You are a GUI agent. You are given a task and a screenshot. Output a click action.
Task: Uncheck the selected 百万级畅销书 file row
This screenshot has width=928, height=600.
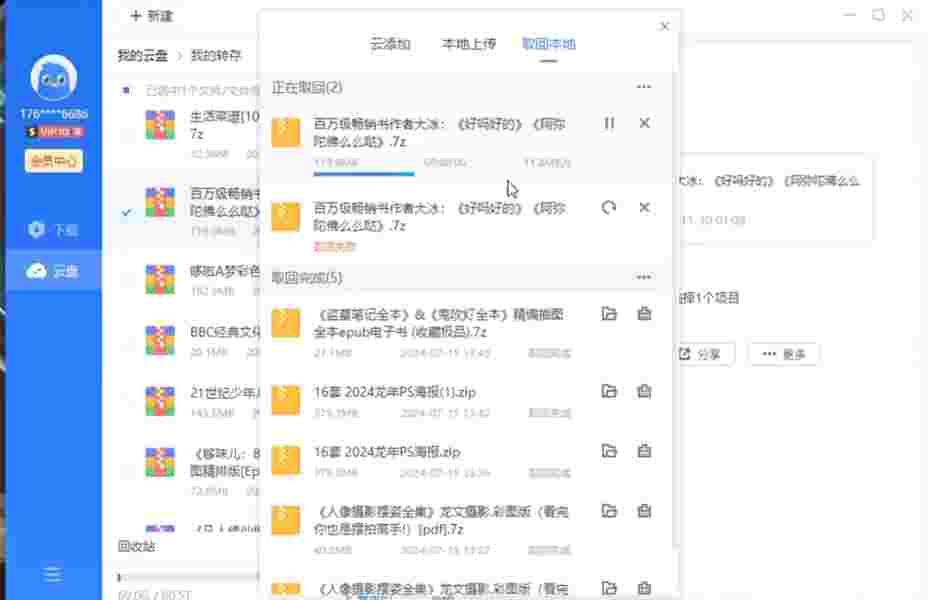click(126, 212)
